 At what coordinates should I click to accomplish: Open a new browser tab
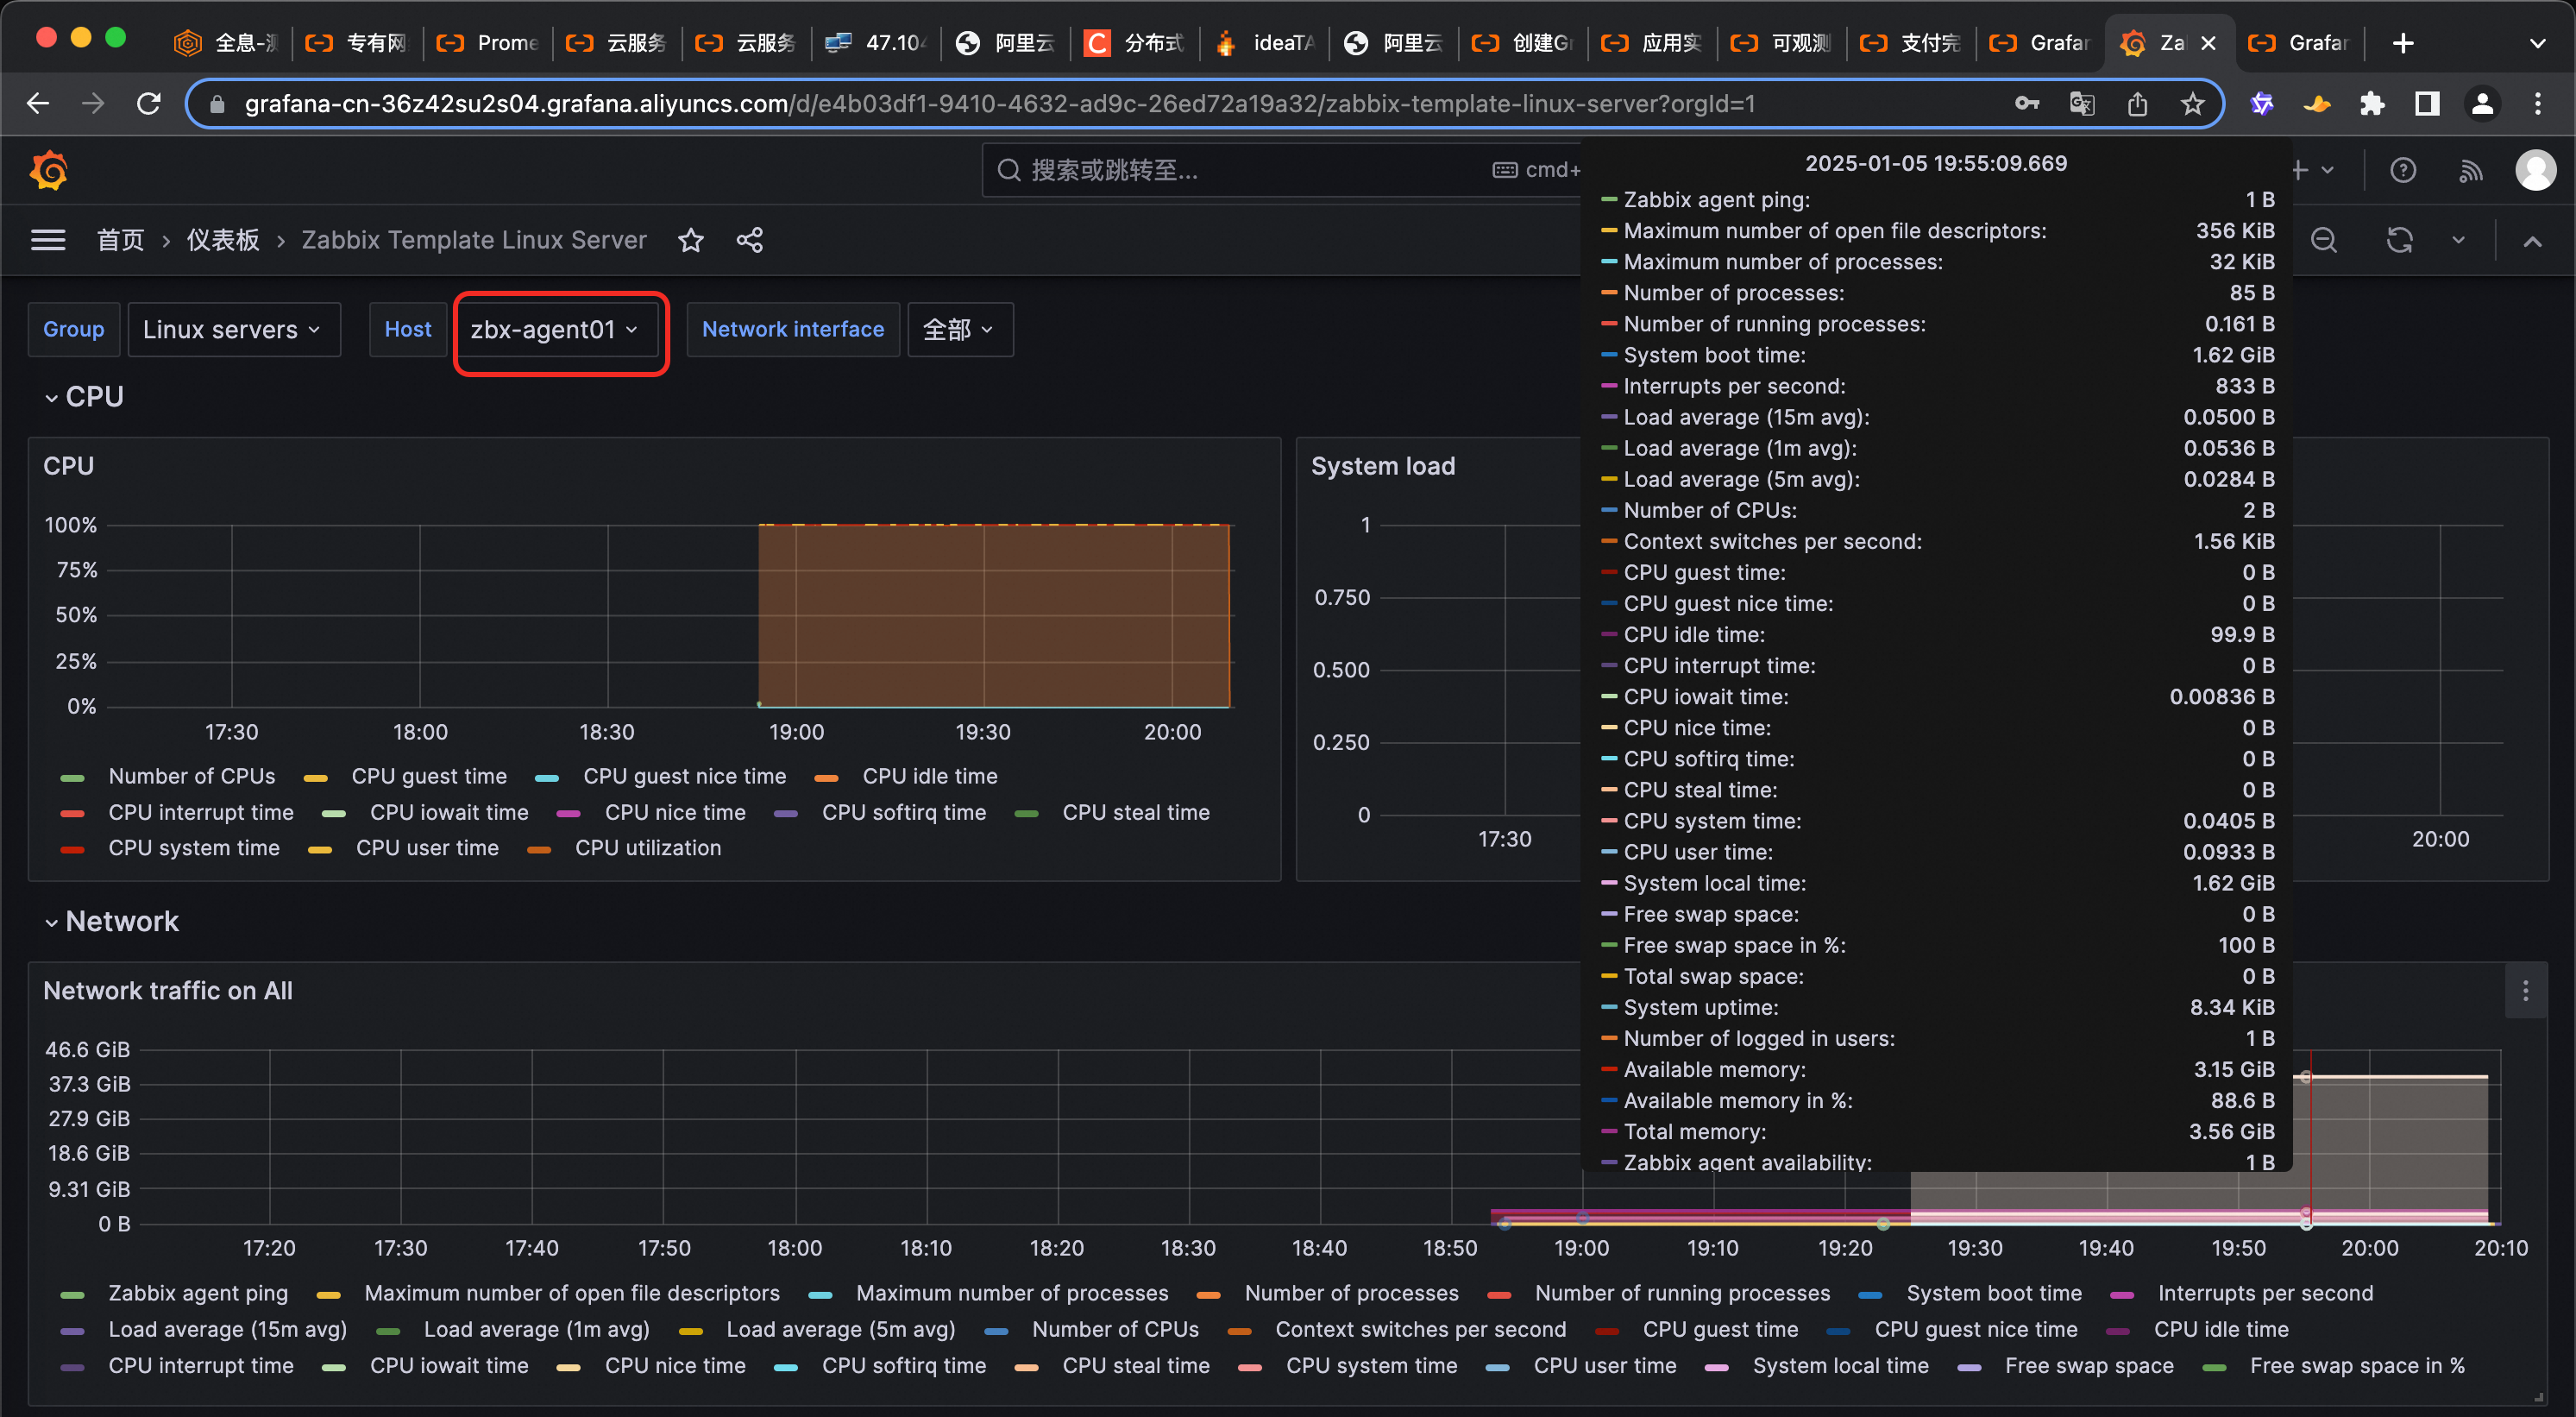click(x=2403, y=43)
